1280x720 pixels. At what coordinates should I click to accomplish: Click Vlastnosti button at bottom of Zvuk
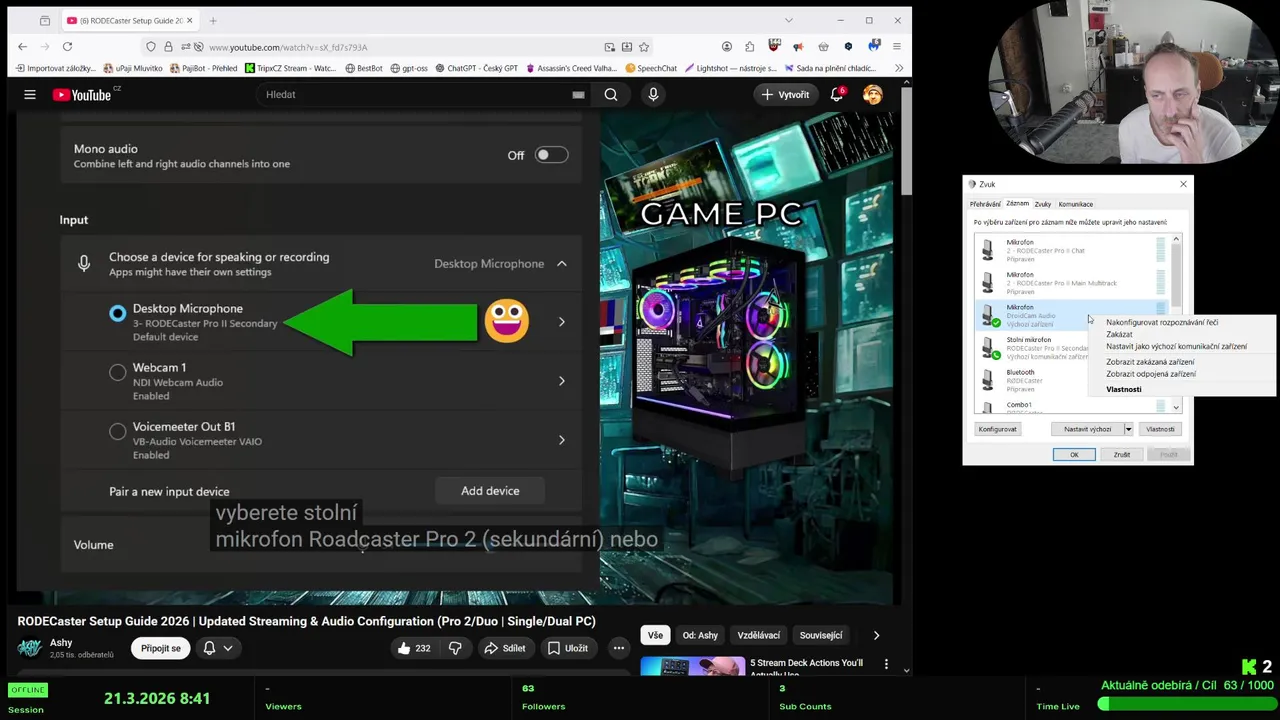(x=1160, y=429)
